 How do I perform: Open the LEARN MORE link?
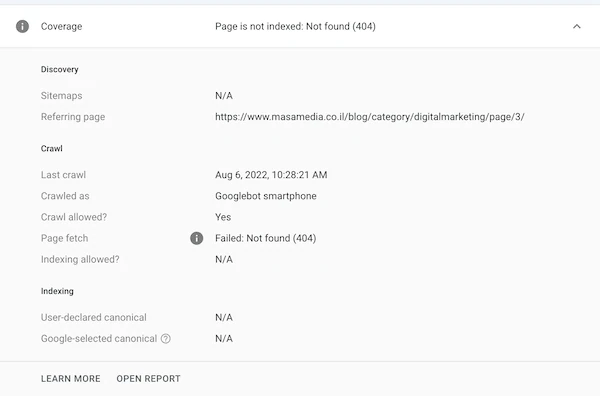(x=71, y=378)
